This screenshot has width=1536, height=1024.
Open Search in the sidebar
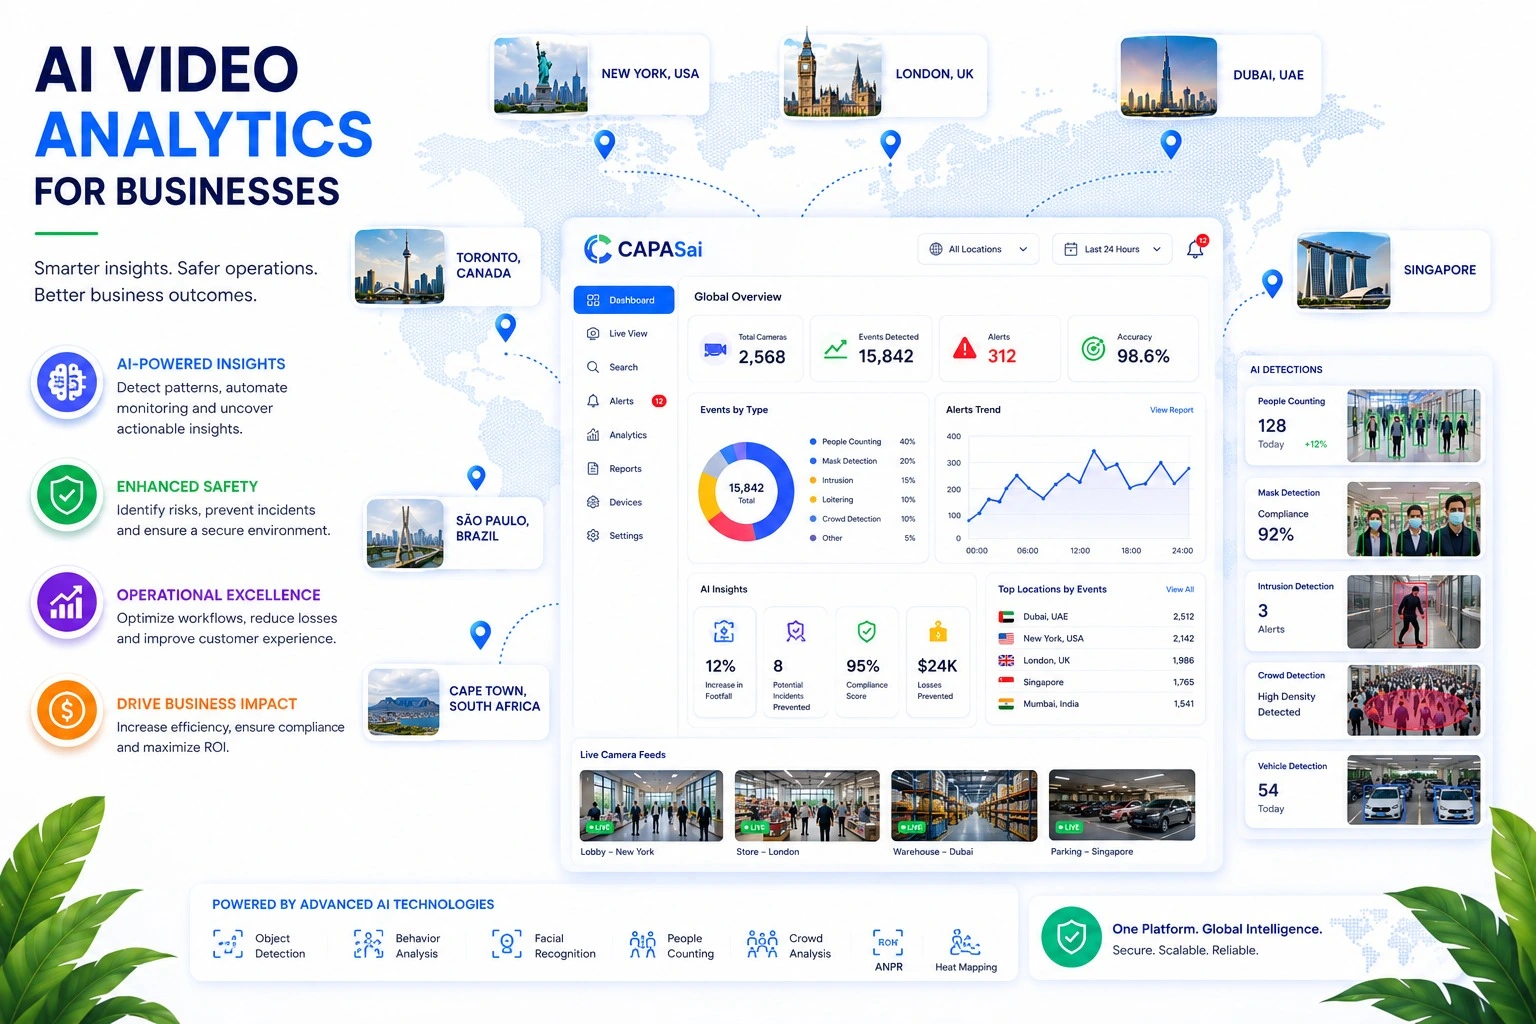pos(613,367)
